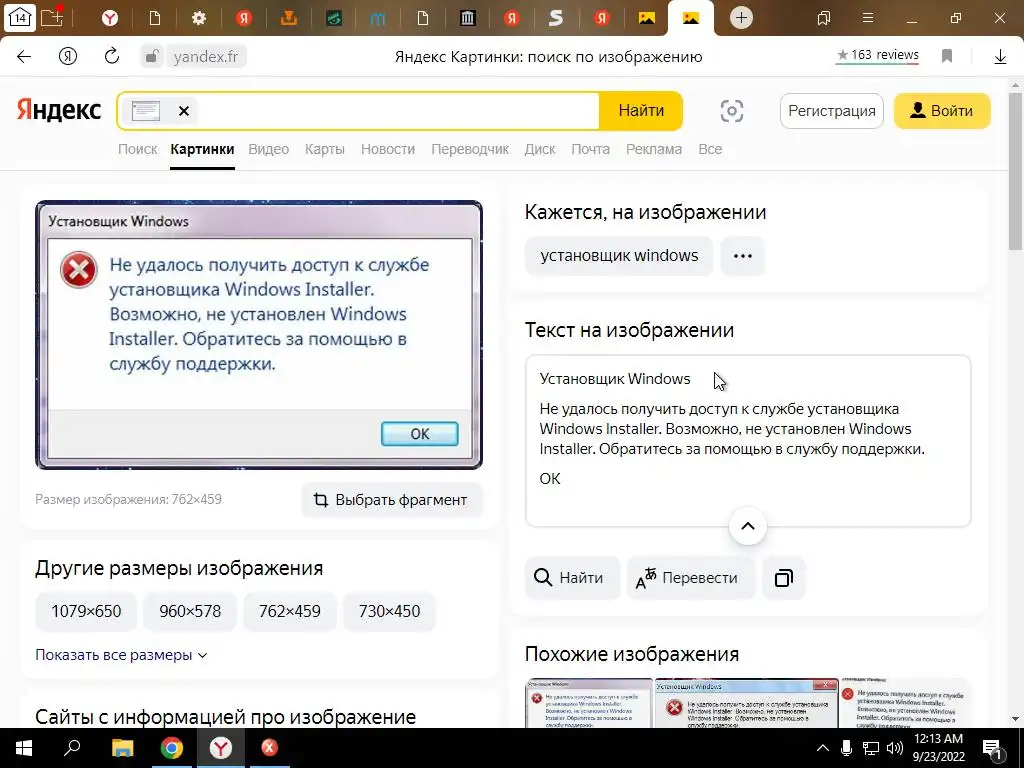Open the Windows Start menu
This screenshot has height=768, width=1024.
click(24, 748)
